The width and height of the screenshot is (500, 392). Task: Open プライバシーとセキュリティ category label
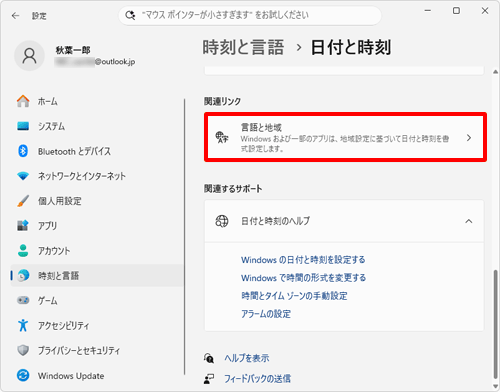point(79,350)
